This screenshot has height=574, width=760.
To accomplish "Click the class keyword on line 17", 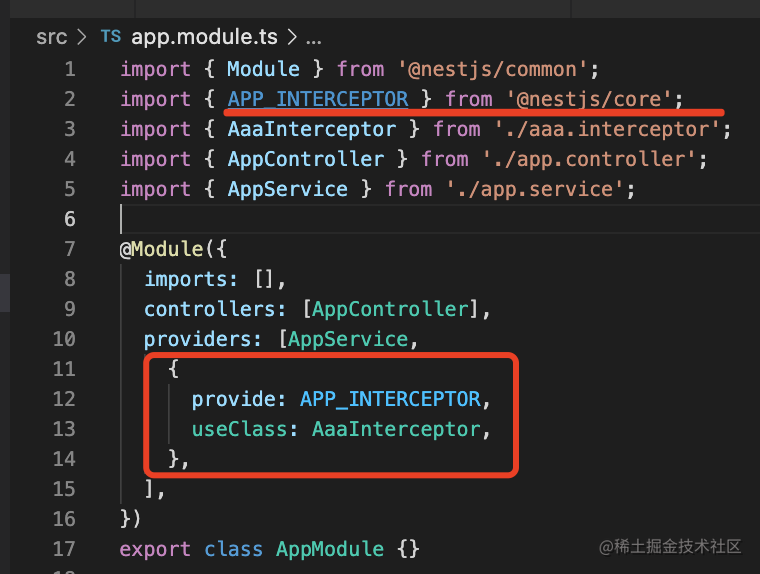I will pos(233,549).
